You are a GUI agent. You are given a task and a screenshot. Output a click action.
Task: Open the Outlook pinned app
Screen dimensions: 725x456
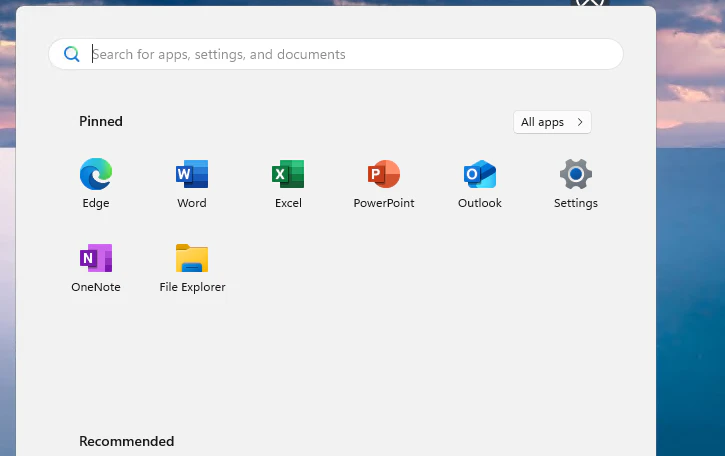pyautogui.click(x=480, y=183)
